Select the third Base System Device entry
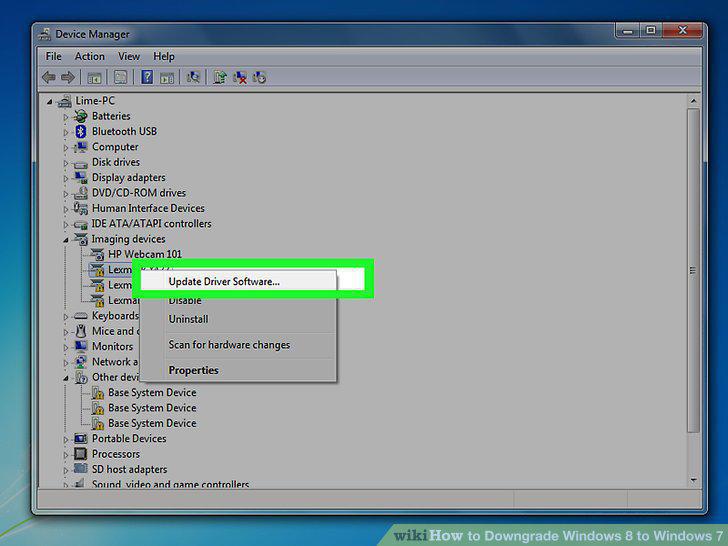Viewport: 728px width, 546px height. (152, 423)
